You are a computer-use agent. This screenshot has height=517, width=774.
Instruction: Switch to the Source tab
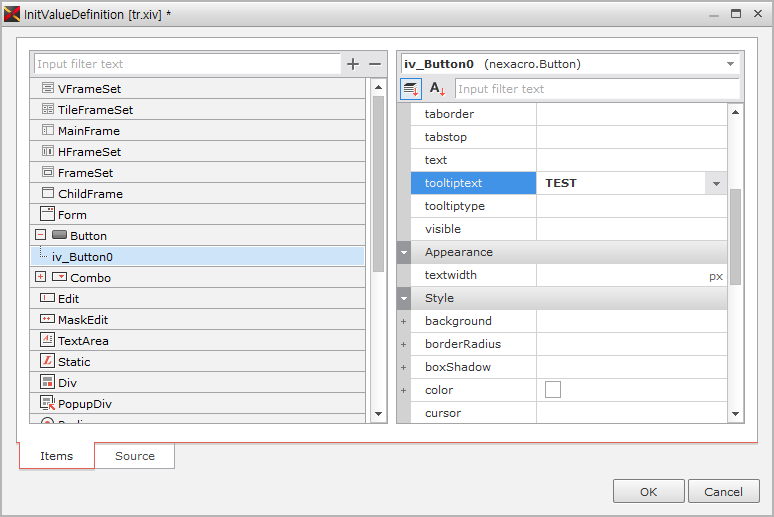(x=135, y=456)
